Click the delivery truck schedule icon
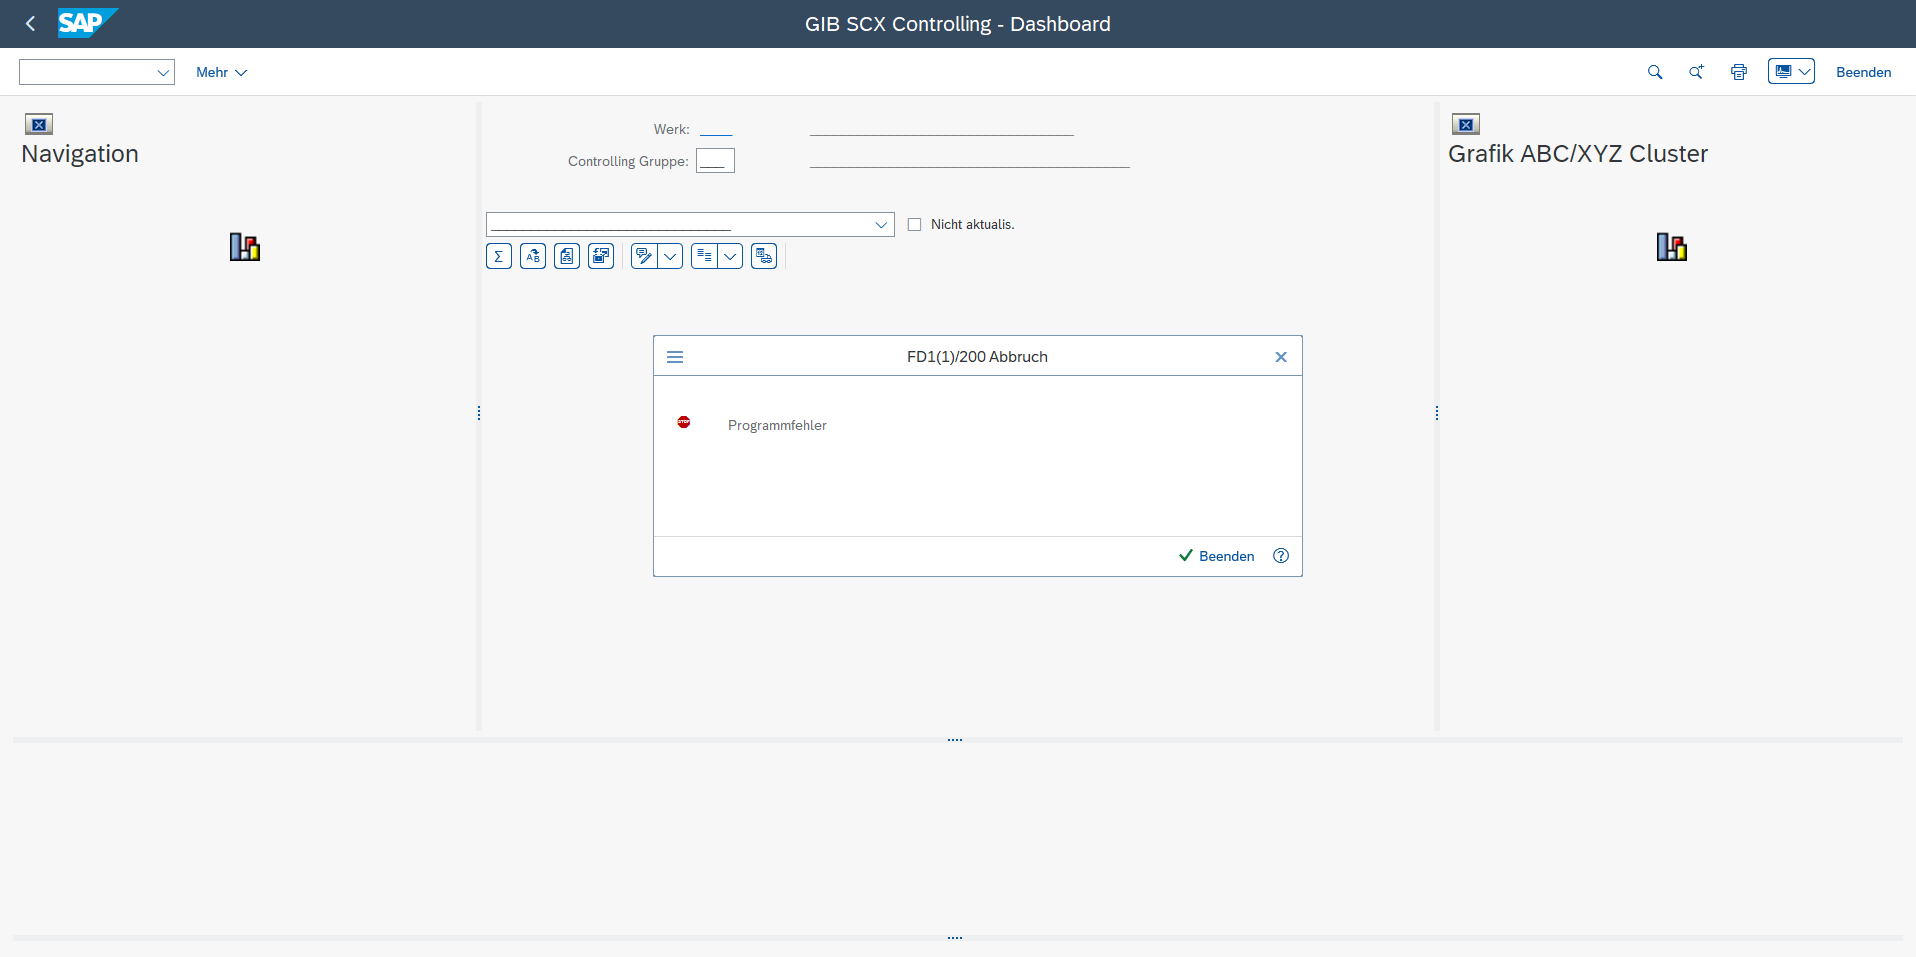 pos(764,257)
